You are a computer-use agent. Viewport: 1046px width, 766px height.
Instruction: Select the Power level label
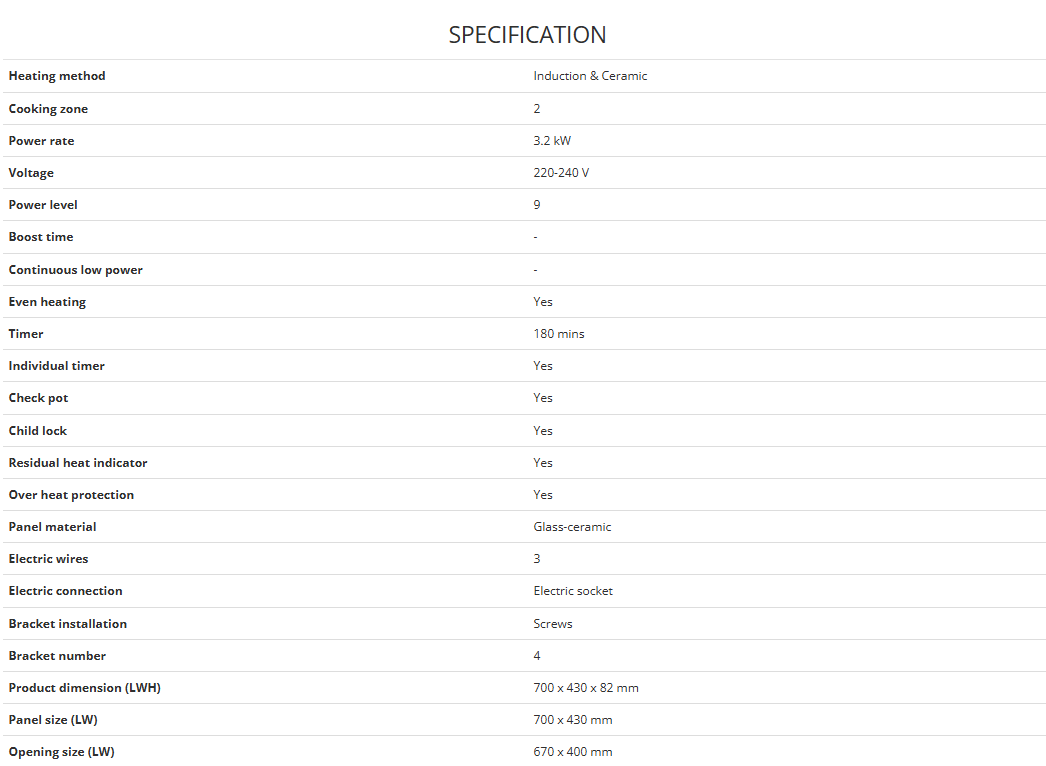[43, 205]
